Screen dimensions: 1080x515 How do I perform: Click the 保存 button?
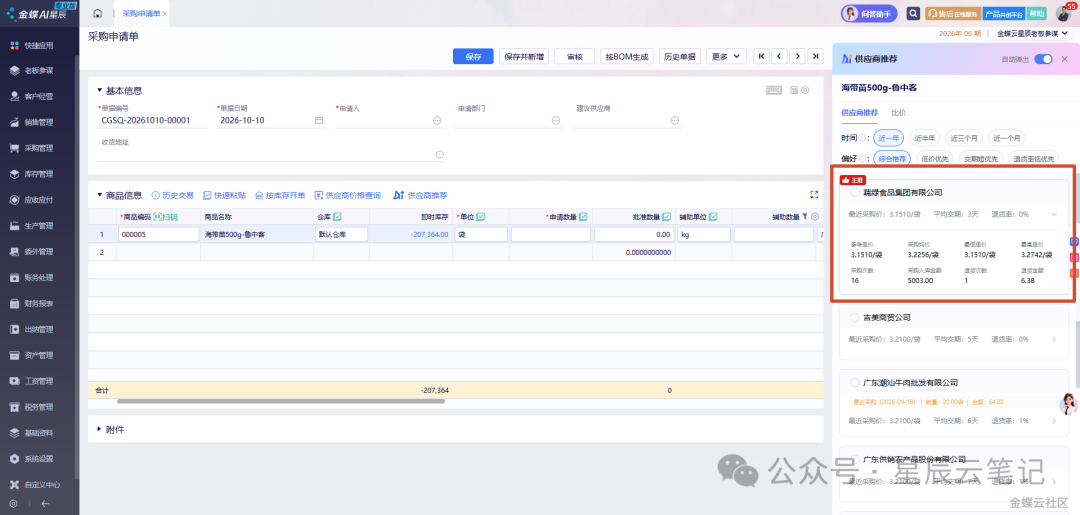[473, 56]
